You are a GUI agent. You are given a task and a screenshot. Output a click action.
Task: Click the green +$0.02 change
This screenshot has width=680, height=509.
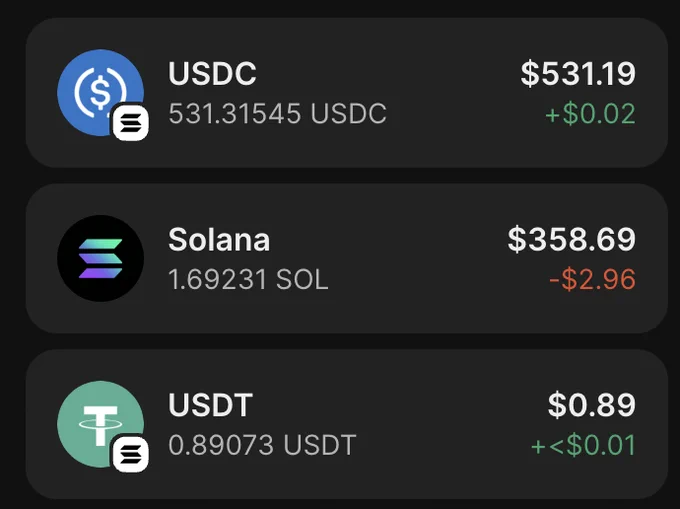coord(590,114)
